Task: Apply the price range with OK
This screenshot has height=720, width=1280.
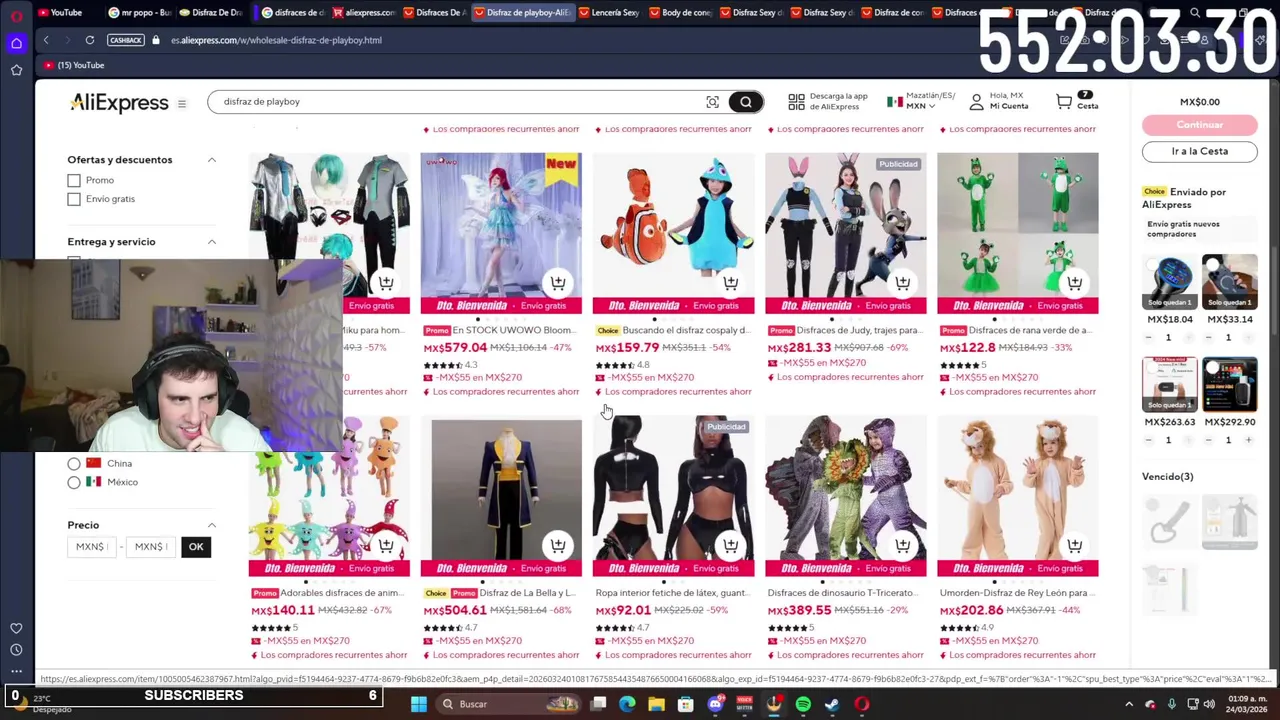Action: 196,547
